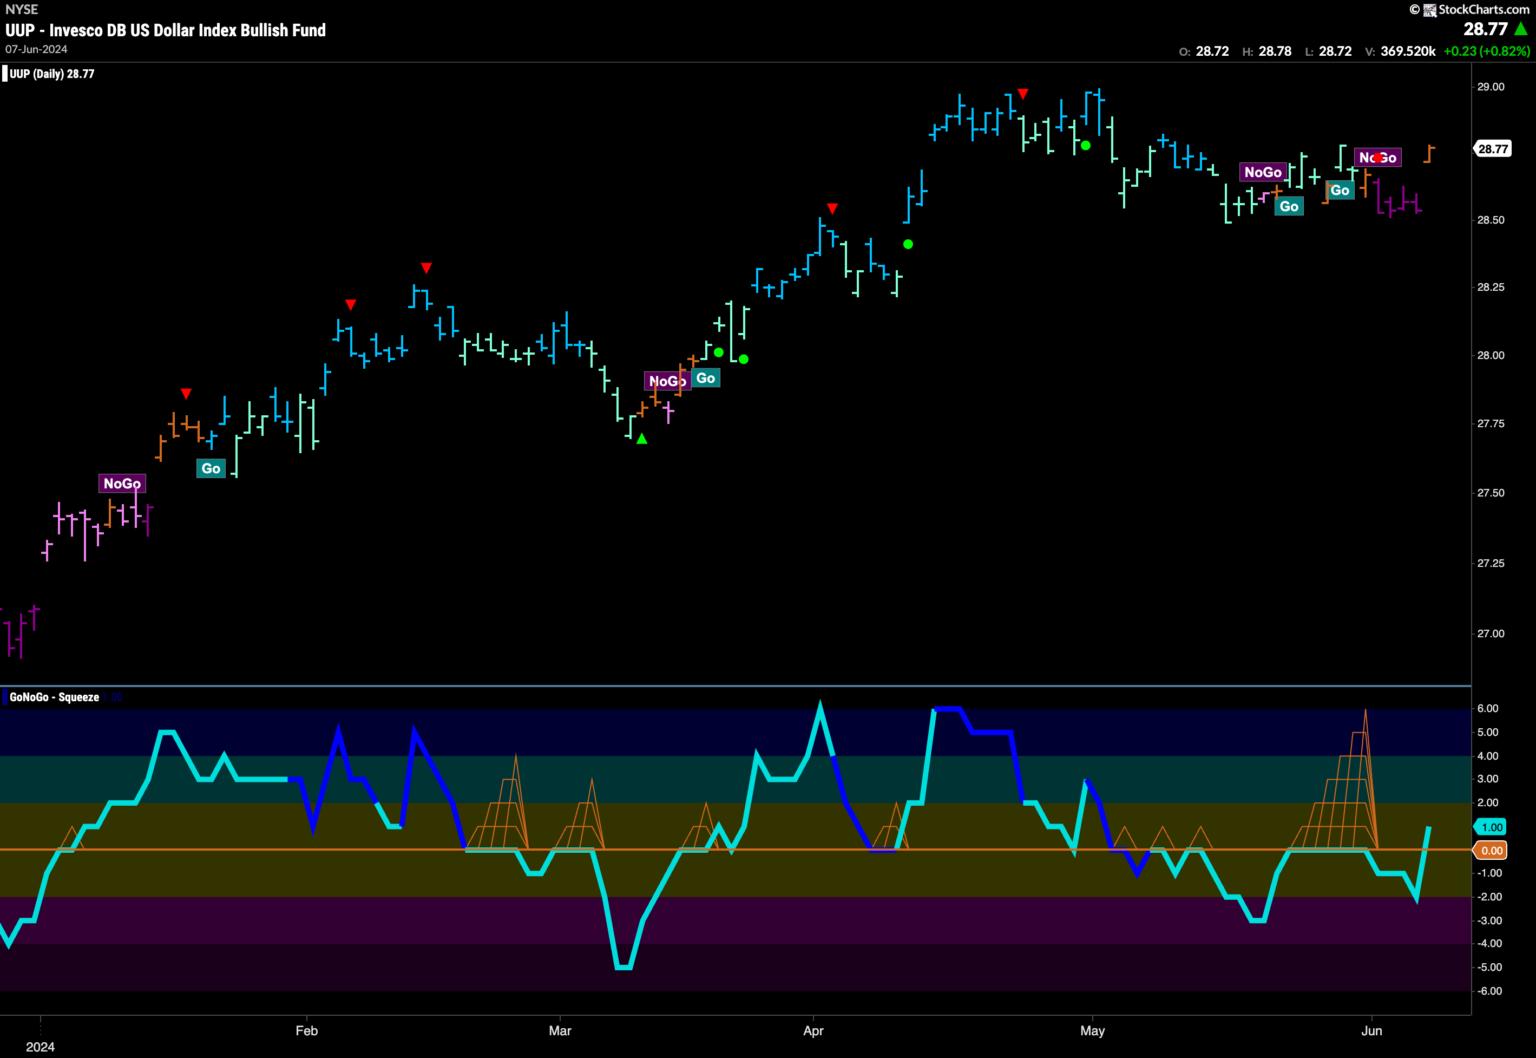Click the green dot marker in mid-April
The width and height of the screenshot is (1536, 1058).
(908, 244)
